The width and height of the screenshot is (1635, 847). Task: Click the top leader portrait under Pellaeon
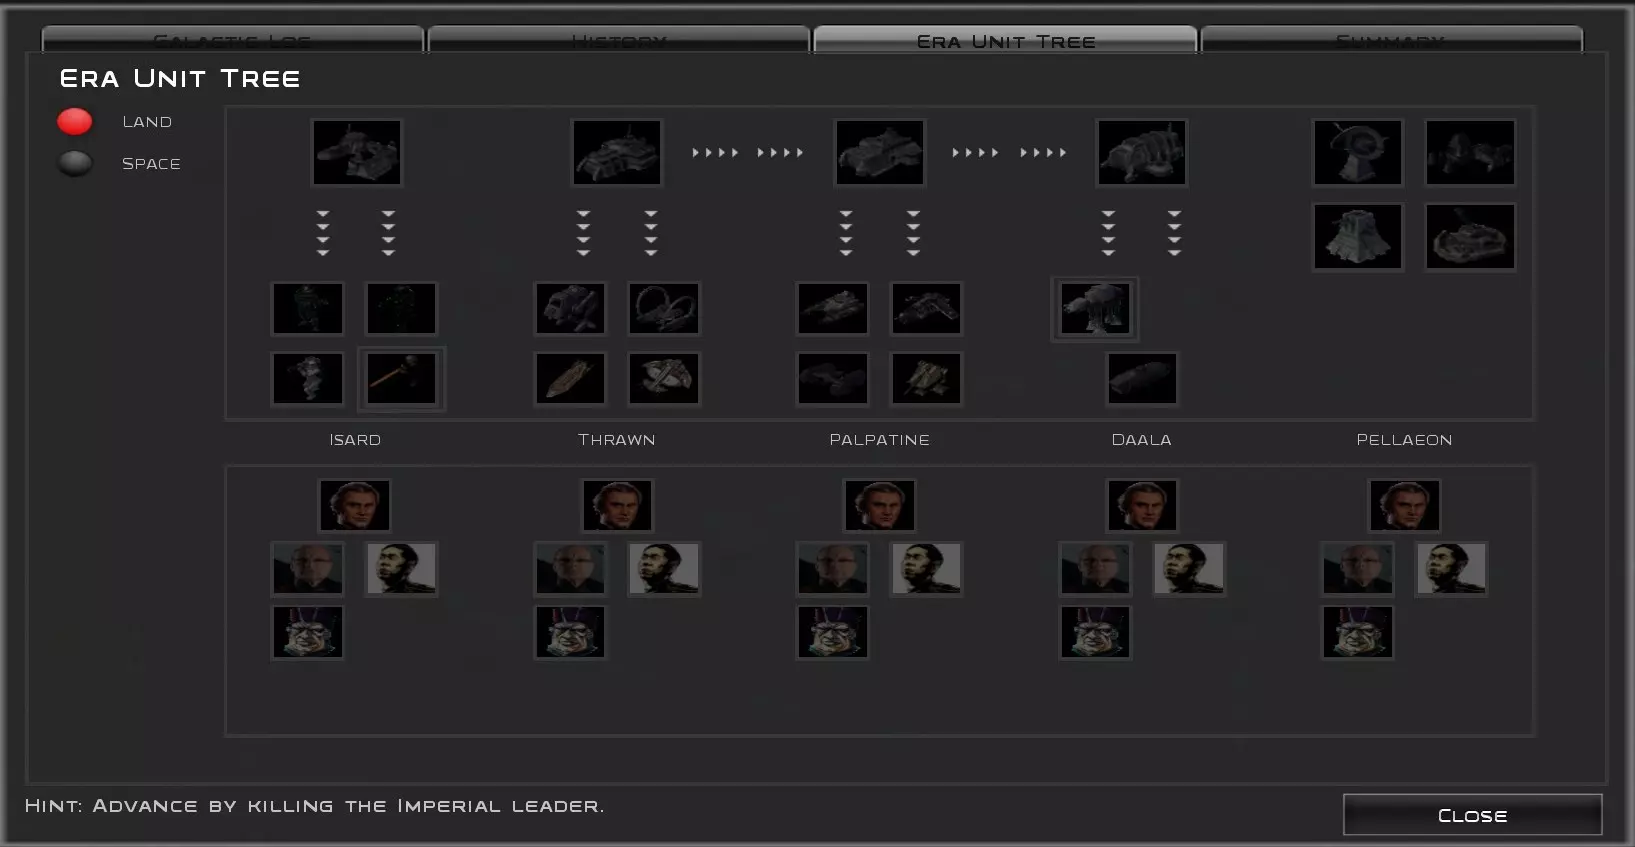(x=1404, y=505)
